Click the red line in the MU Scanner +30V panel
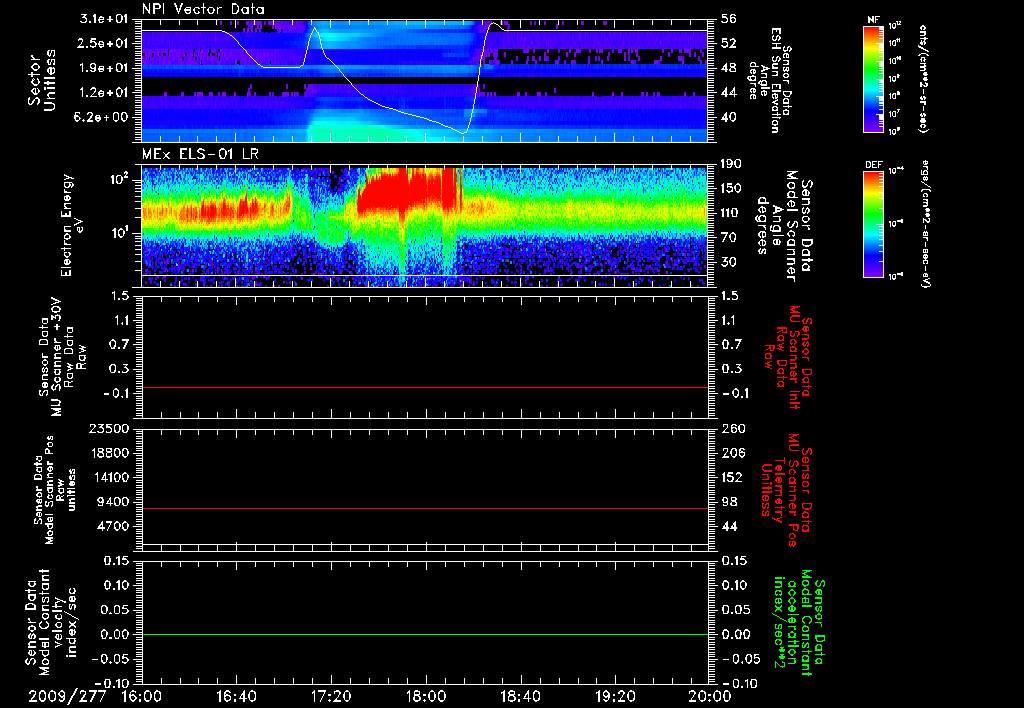The image size is (1024, 708). point(424,388)
